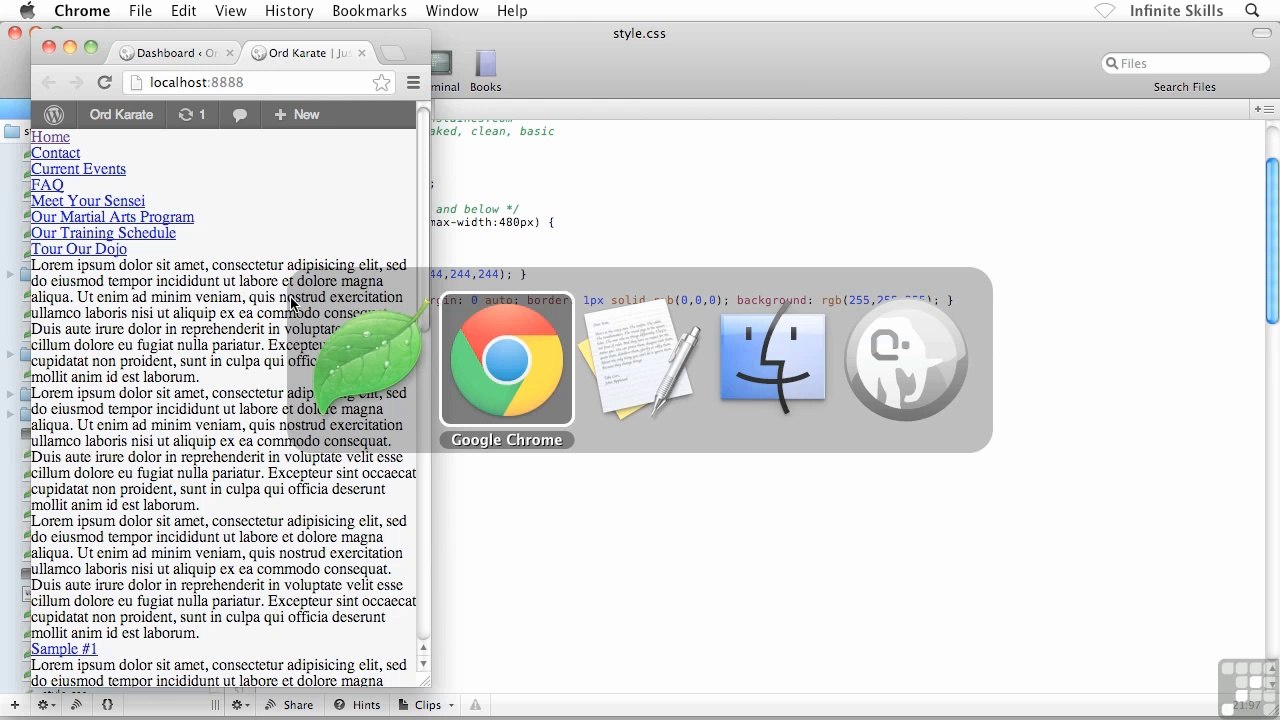This screenshot has width=1280, height=720.
Task: Go back using Chrome's back arrow
Action: tap(49, 82)
